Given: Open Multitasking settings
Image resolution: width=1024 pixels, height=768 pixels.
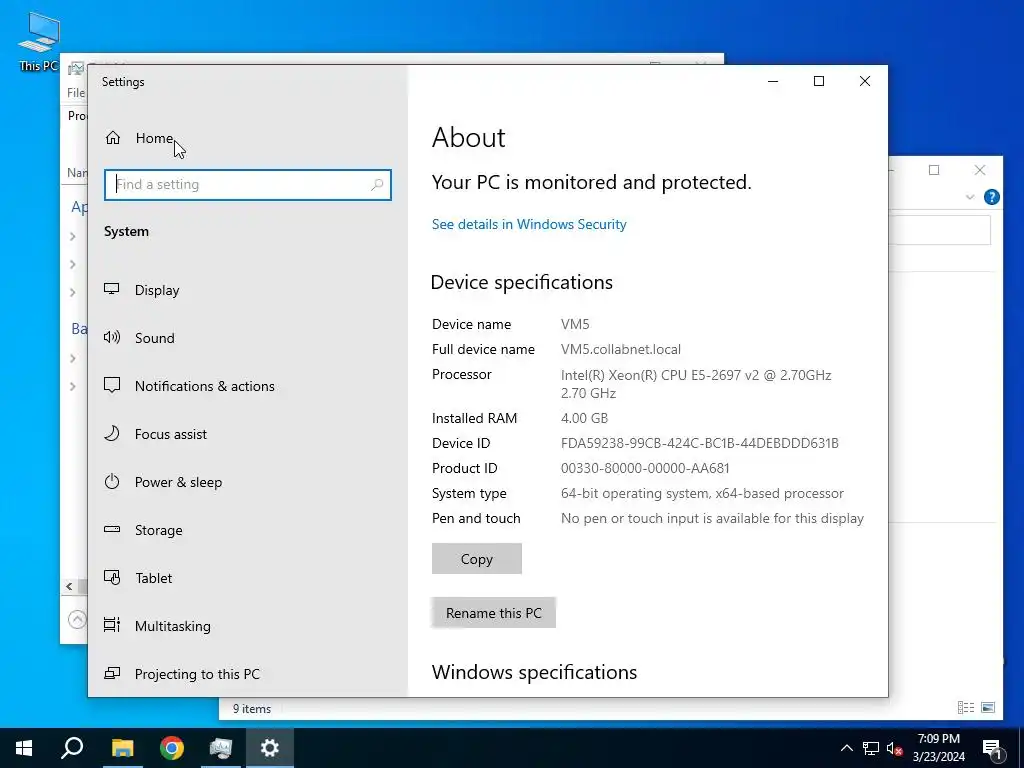Looking at the screenshot, I should (x=157, y=626).
